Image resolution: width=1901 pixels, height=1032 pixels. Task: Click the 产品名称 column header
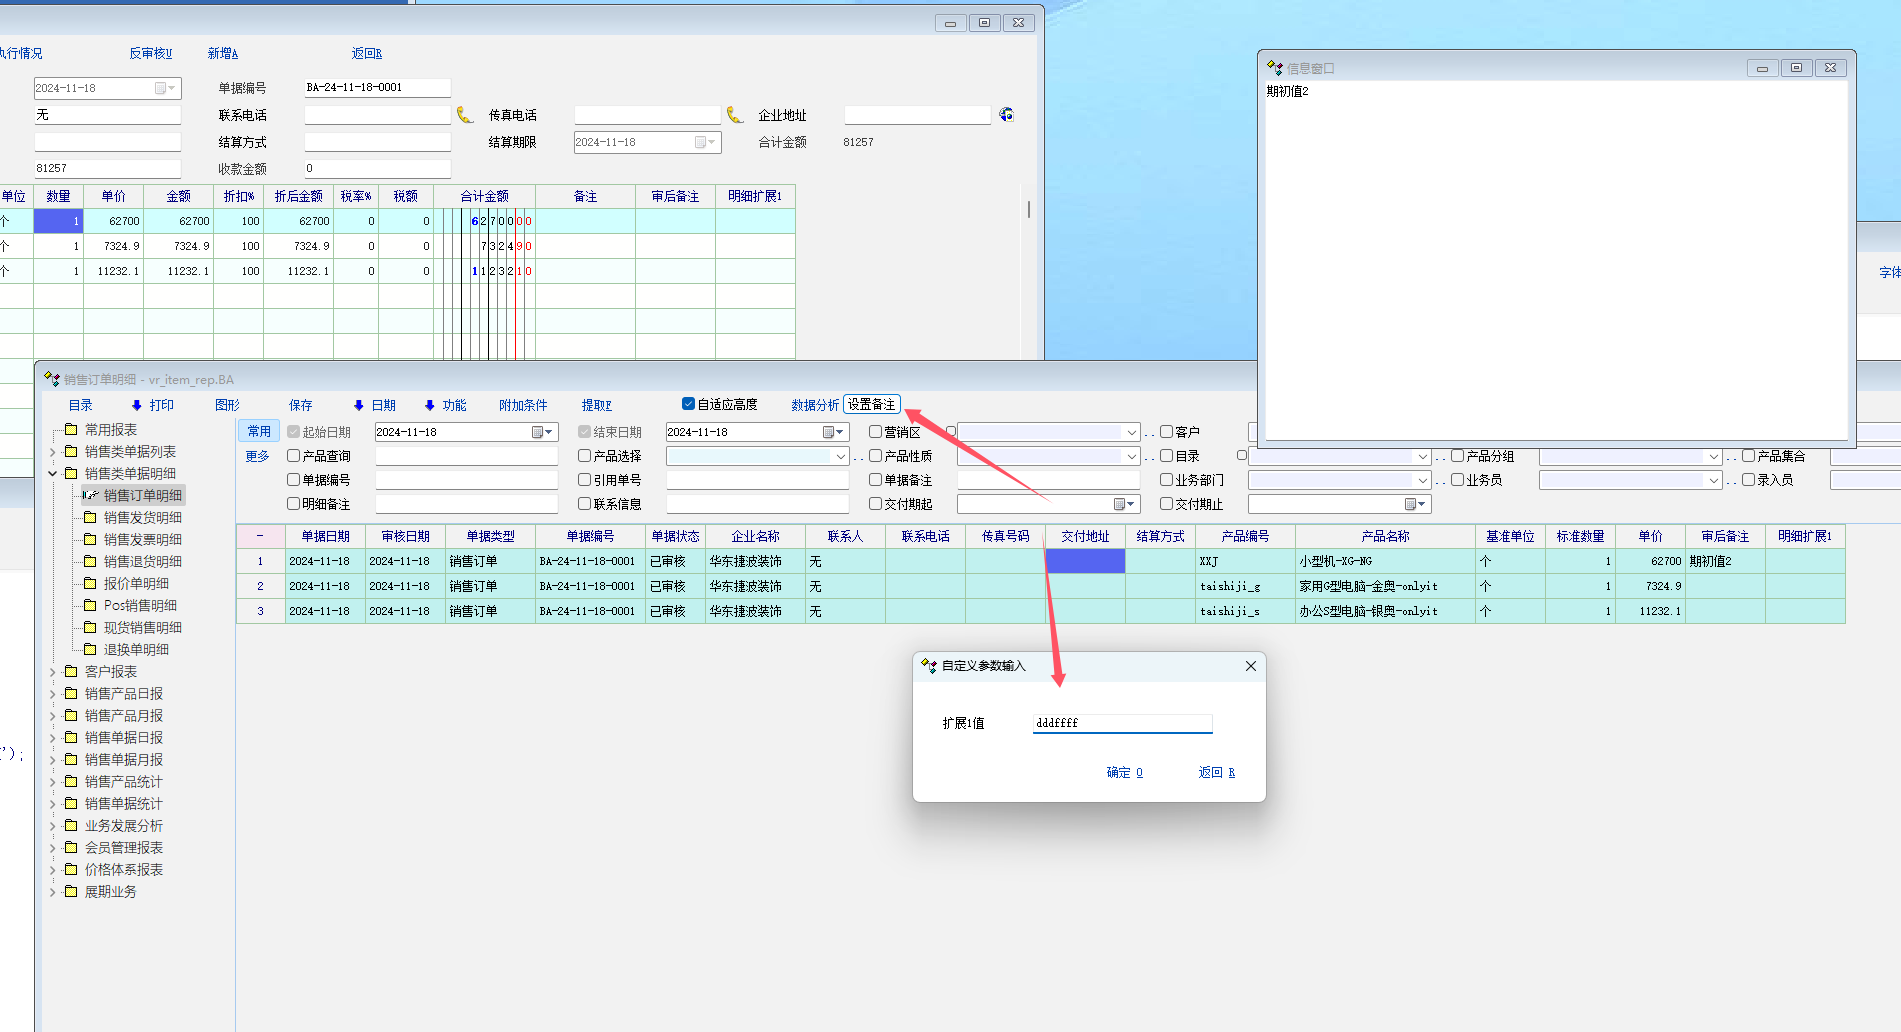tap(1385, 536)
